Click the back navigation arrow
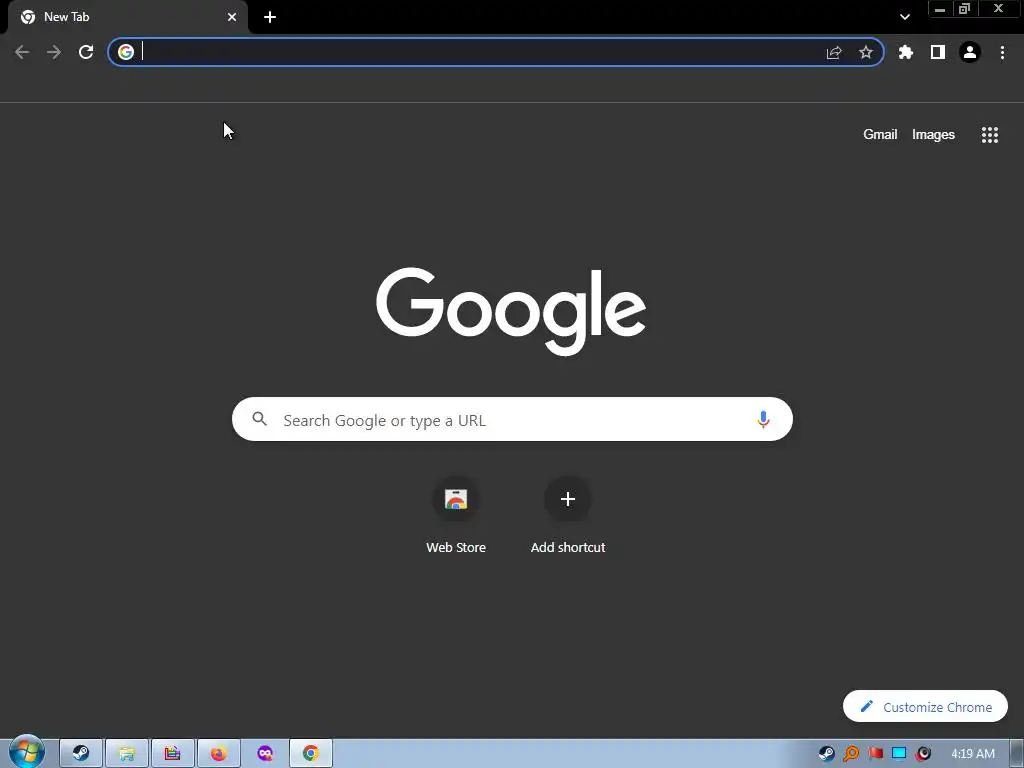 22,52
